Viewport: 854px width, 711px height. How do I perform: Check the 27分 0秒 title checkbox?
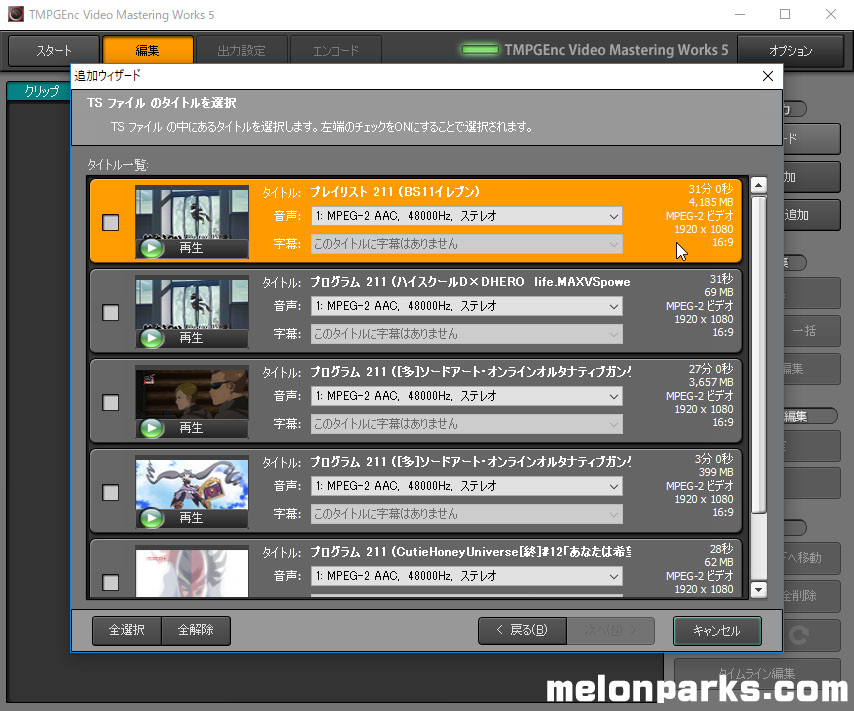coord(111,402)
